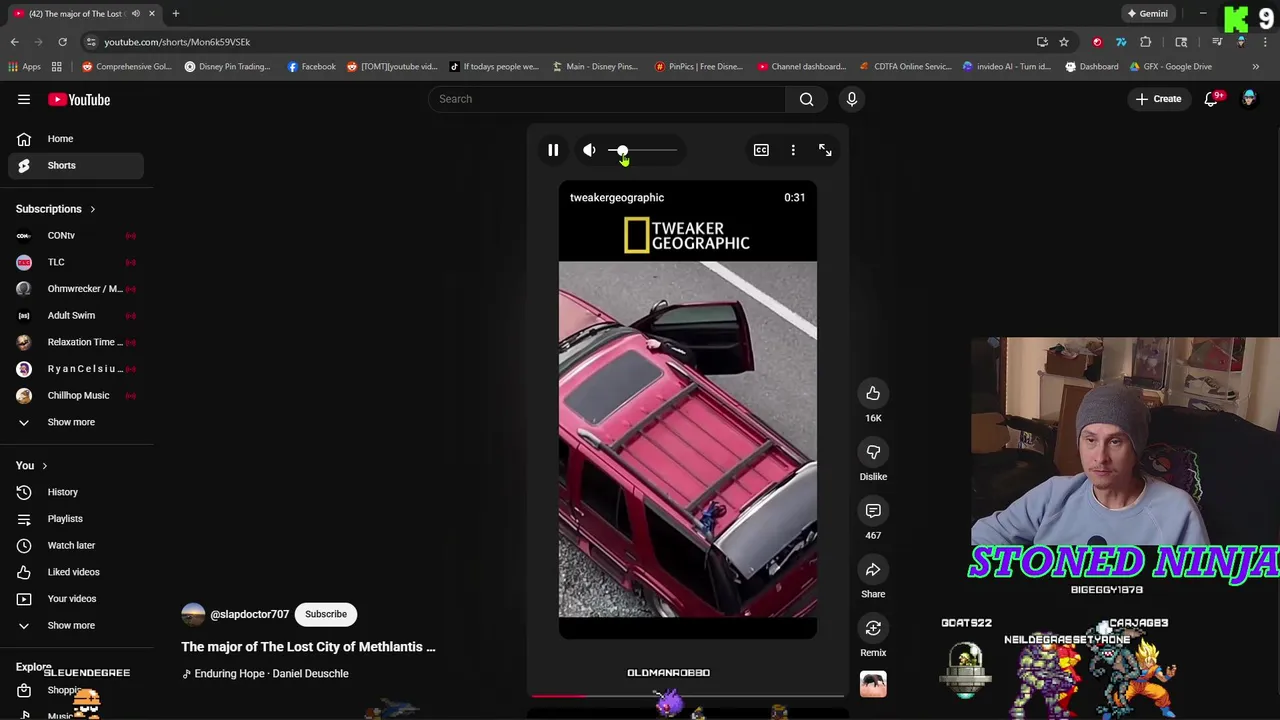Bookmark this page with the star icon

click(x=1064, y=42)
